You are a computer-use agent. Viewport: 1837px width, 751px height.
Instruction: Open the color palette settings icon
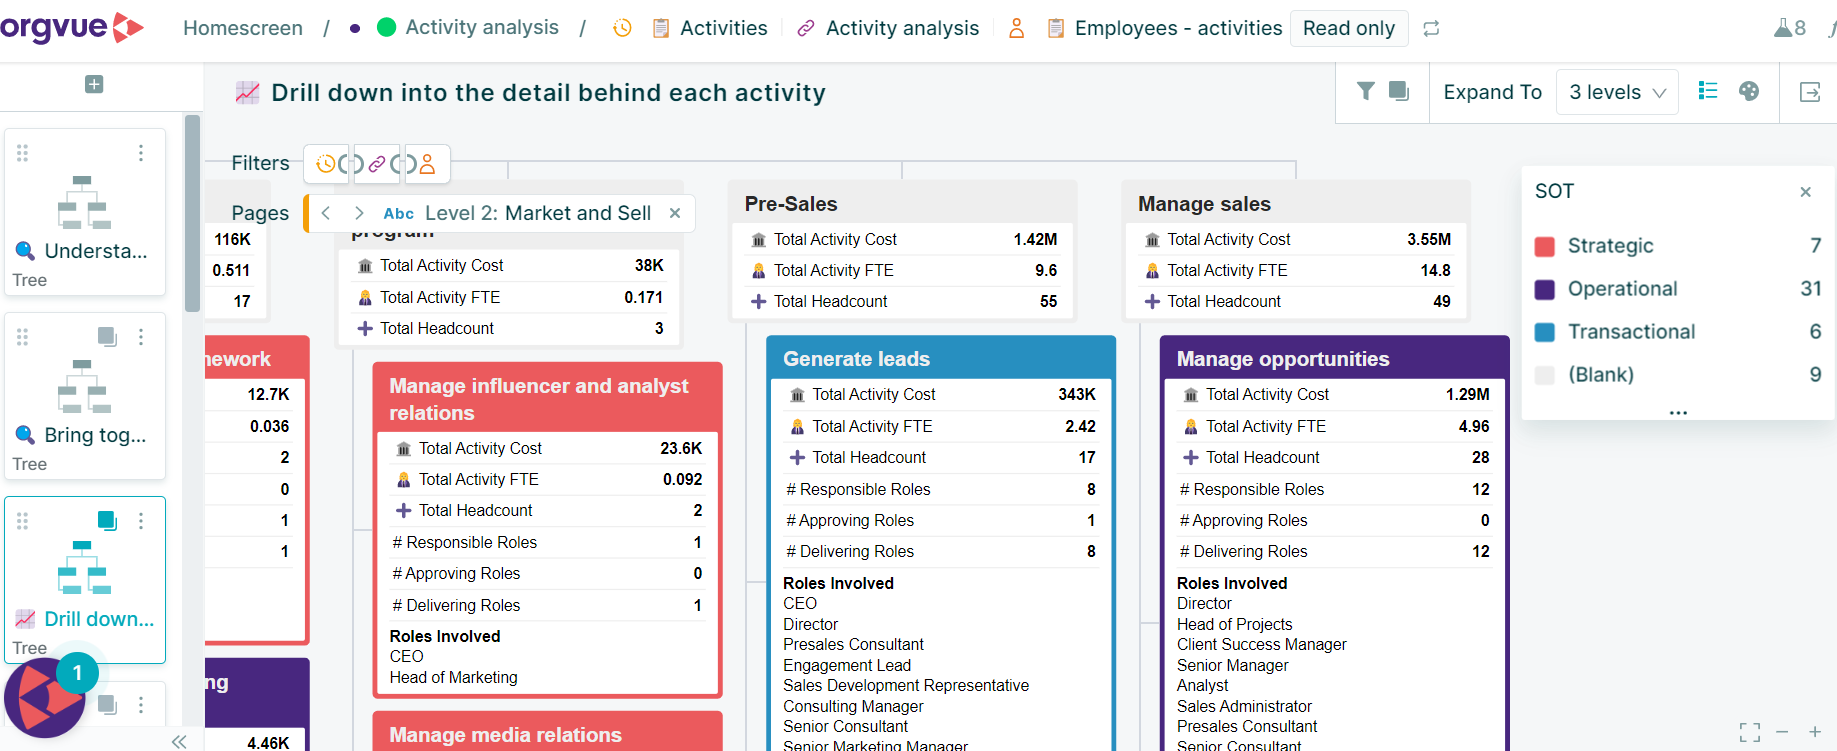click(1749, 91)
